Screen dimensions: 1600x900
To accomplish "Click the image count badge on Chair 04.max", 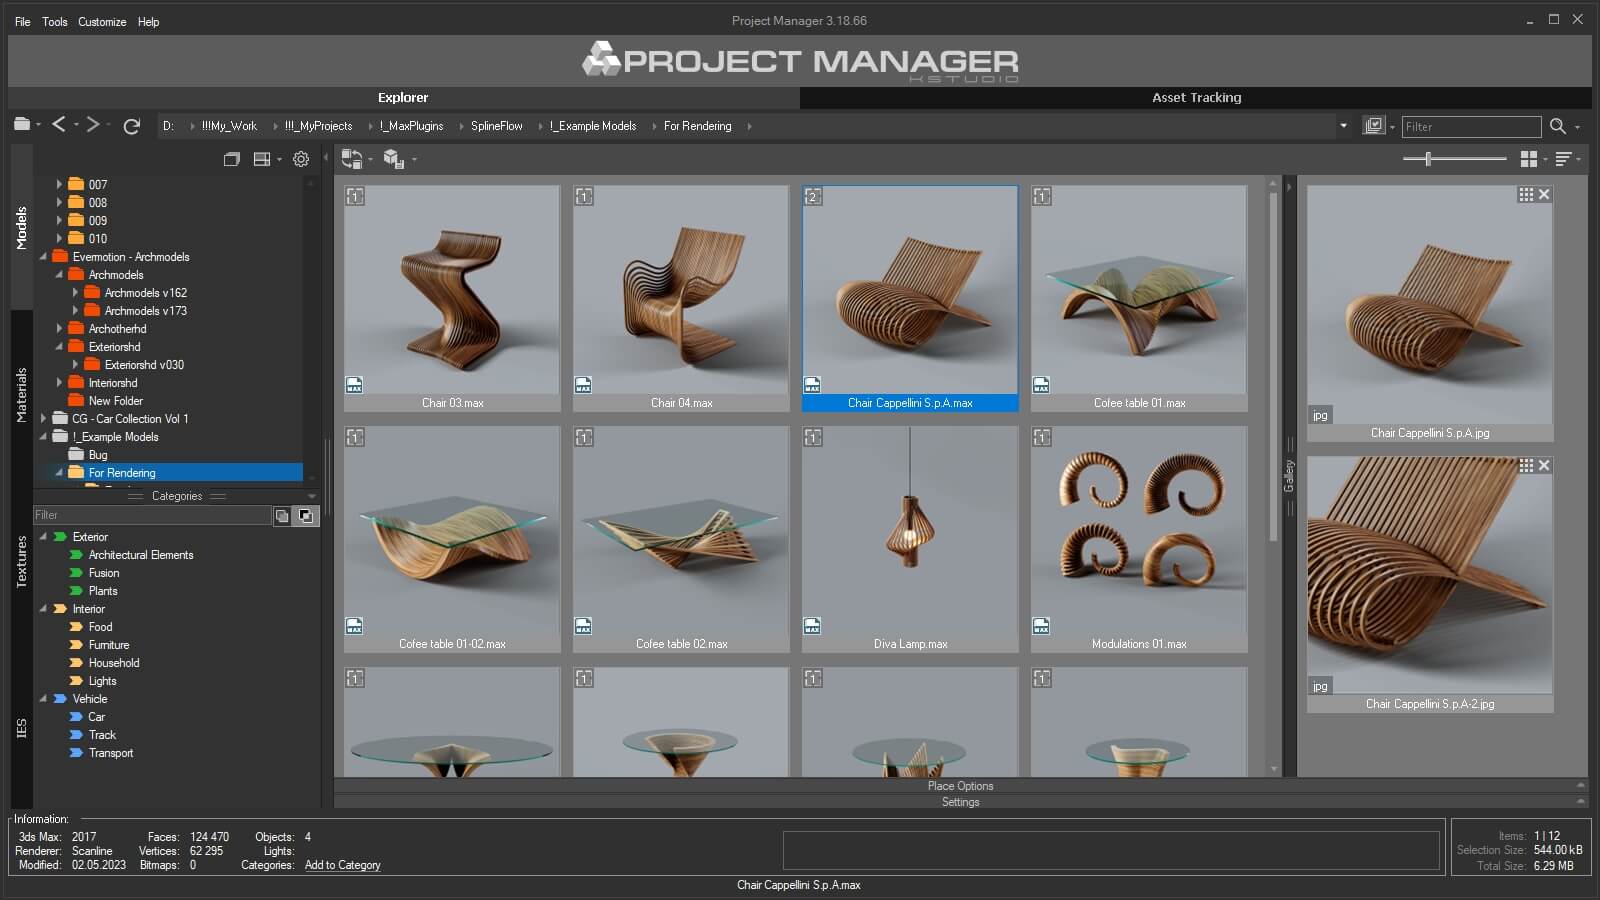I will pos(584,197).
